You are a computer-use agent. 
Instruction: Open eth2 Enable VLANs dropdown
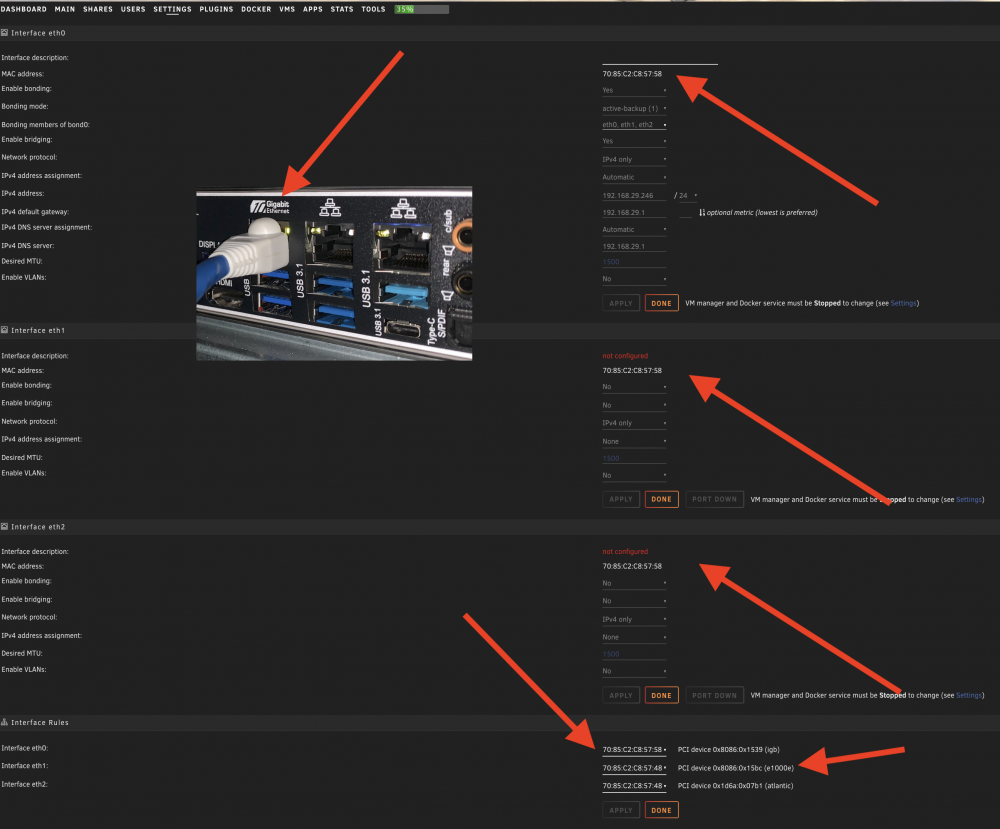pyautogui.click(x=635, y=671)
